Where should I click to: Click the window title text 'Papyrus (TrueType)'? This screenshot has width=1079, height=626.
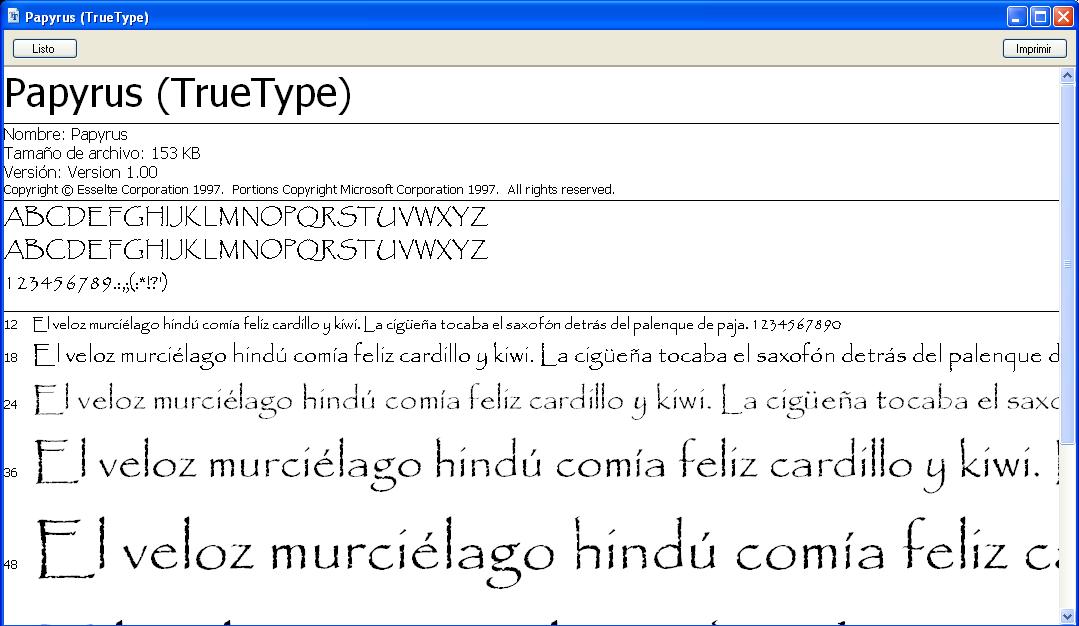click(87, 17)
